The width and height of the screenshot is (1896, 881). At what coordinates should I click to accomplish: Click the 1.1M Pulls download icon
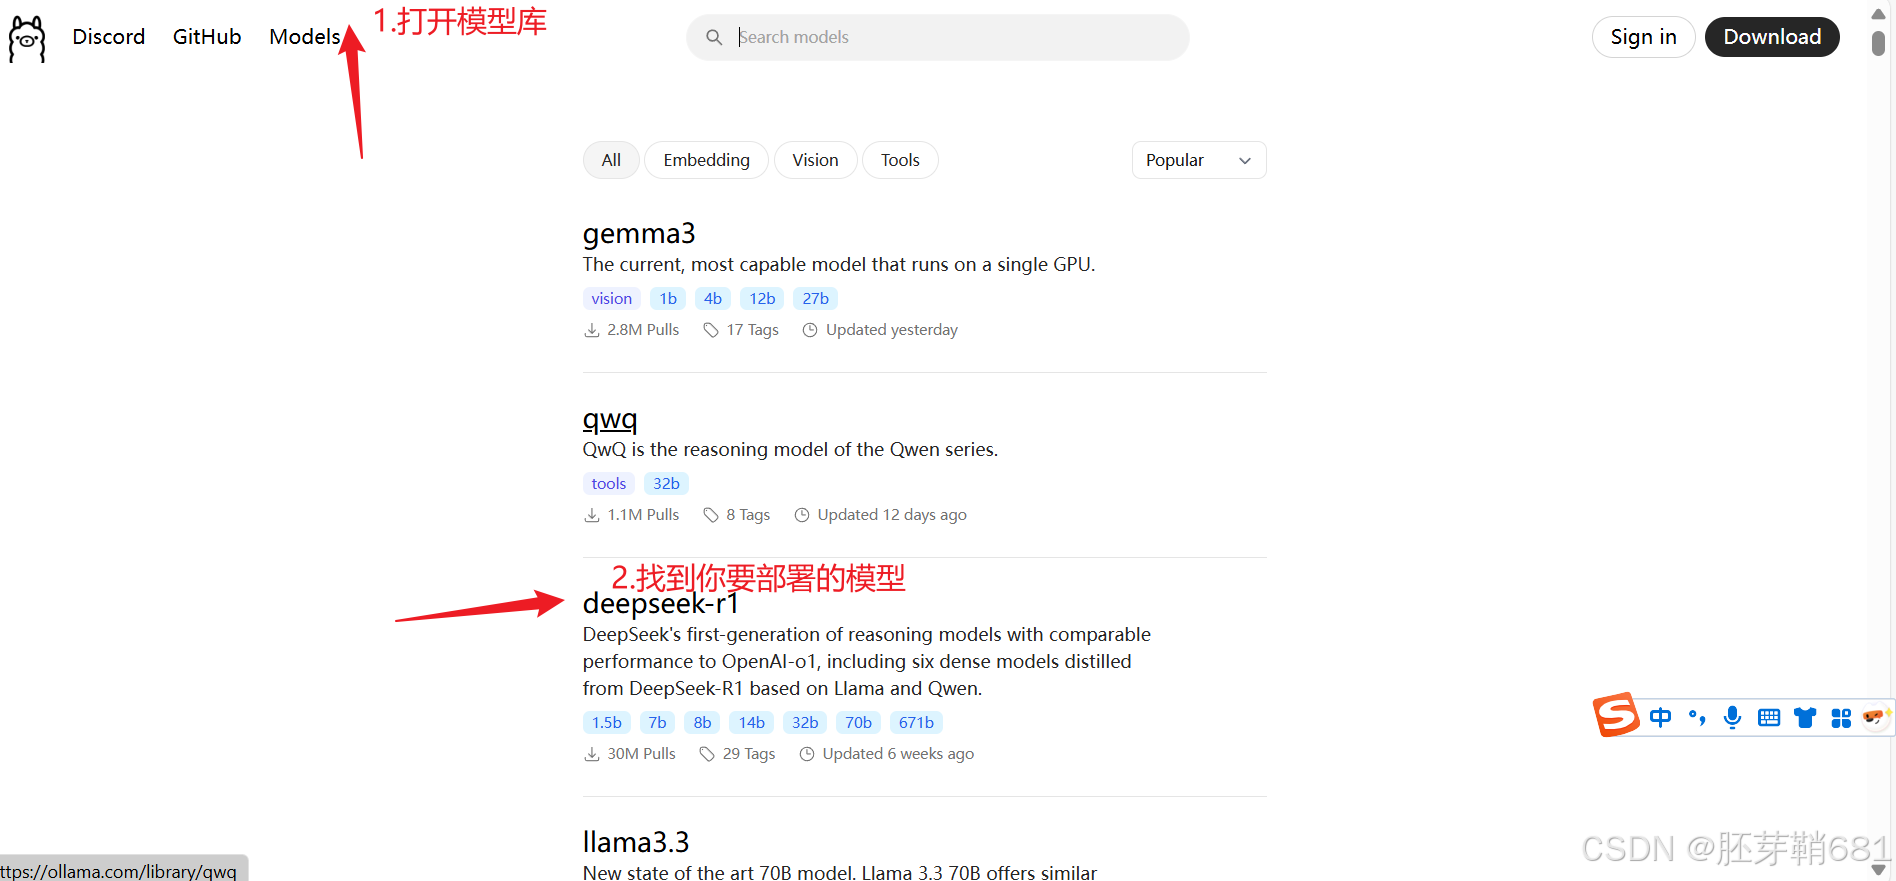592,515
